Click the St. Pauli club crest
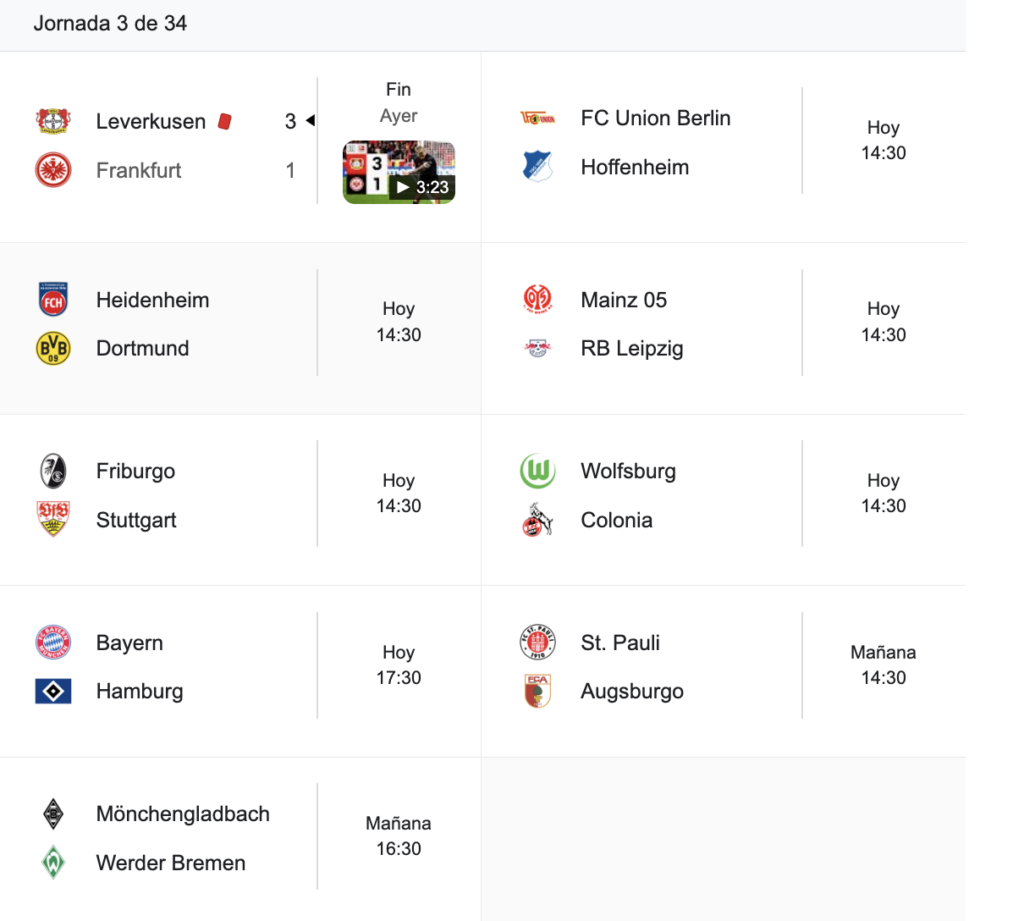Viewport: 1024px width, 921px height. [x=537, y=642]
